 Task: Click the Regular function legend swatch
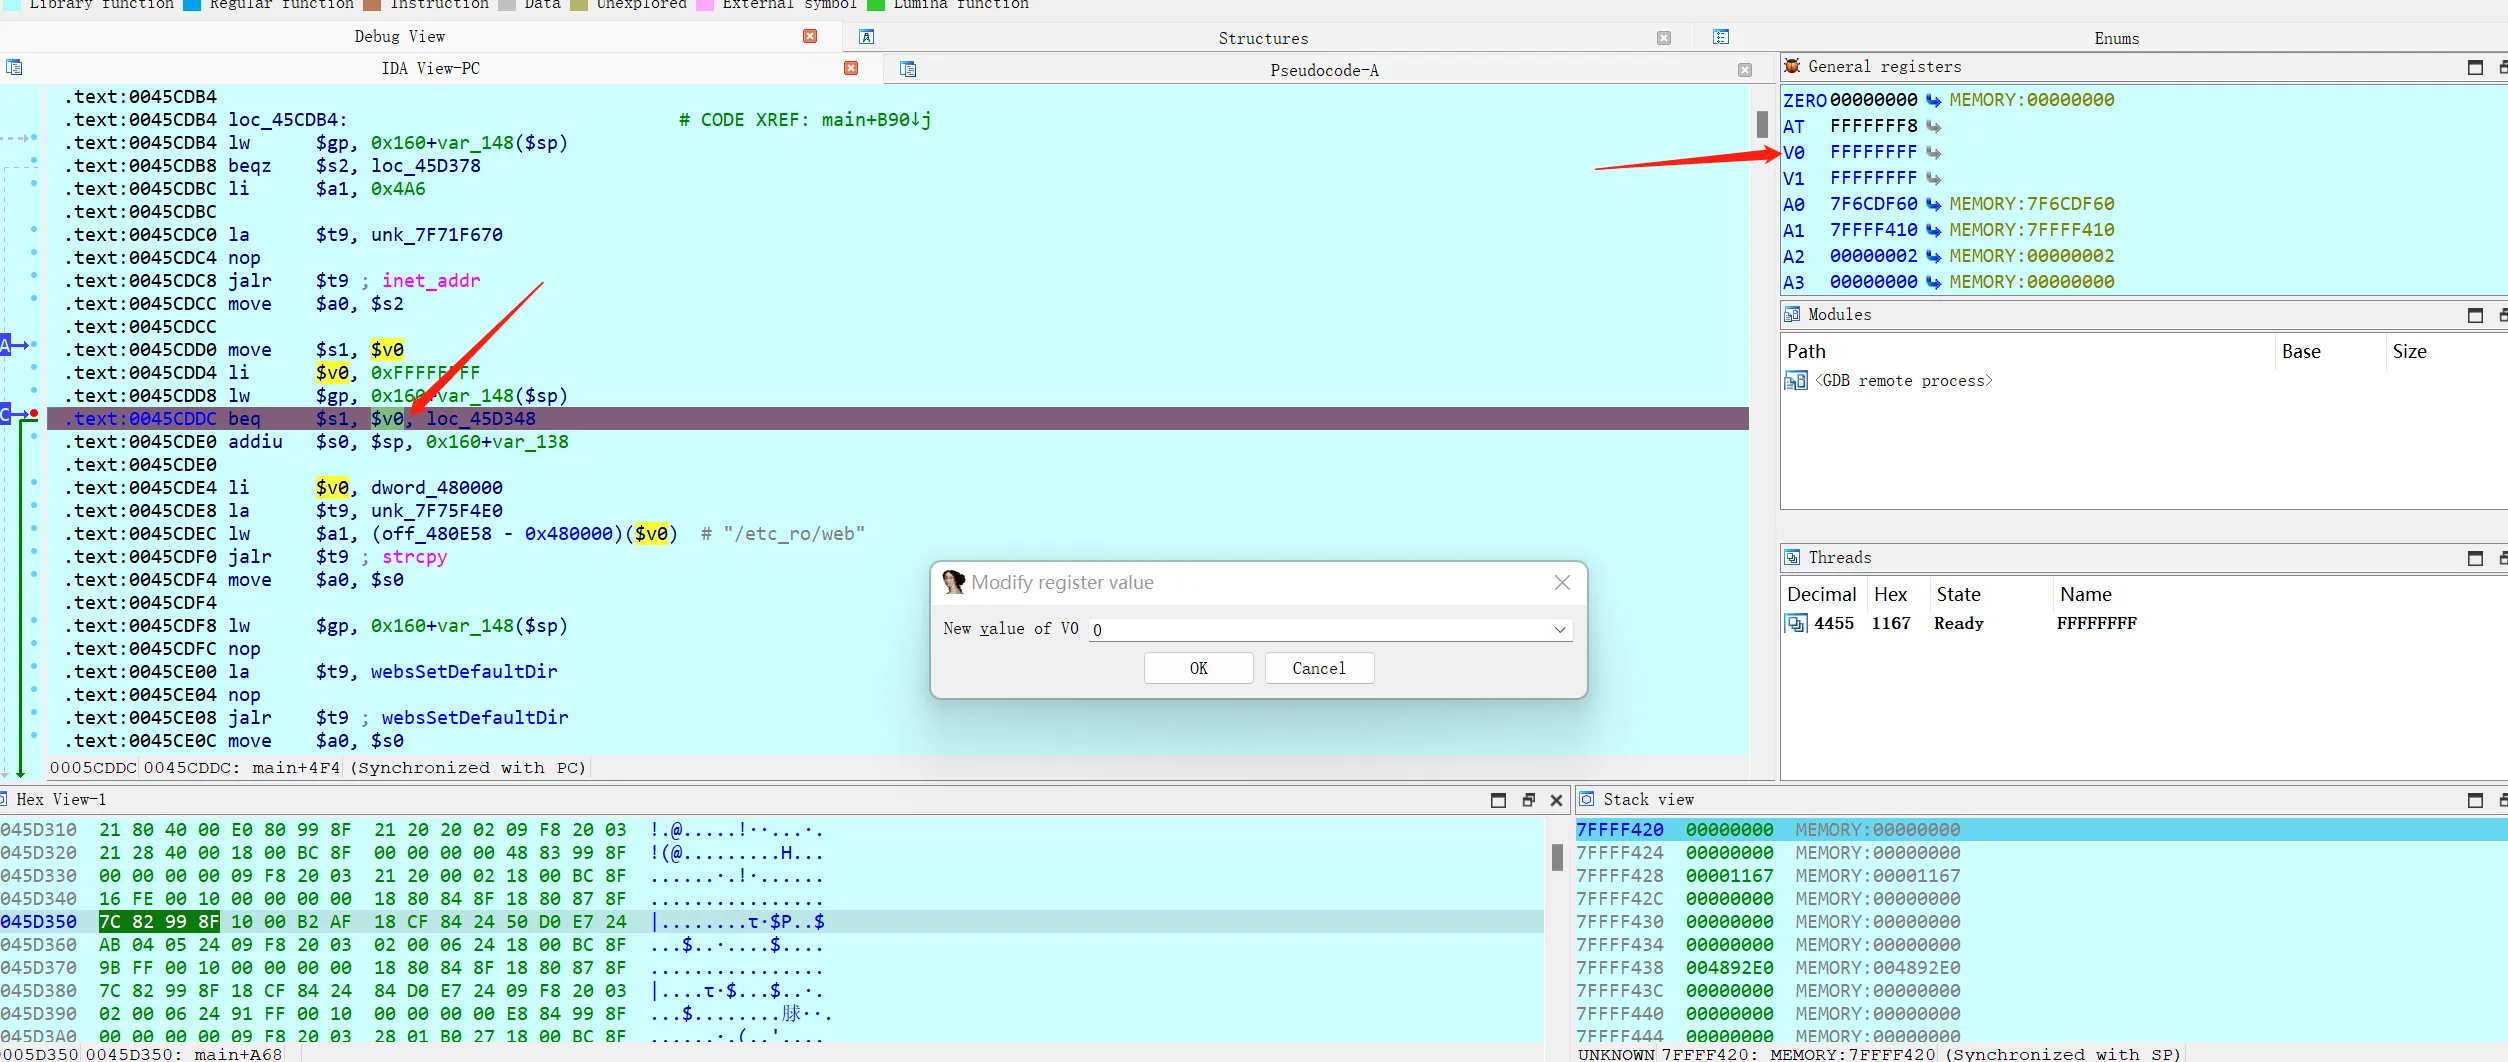point(192,5)
